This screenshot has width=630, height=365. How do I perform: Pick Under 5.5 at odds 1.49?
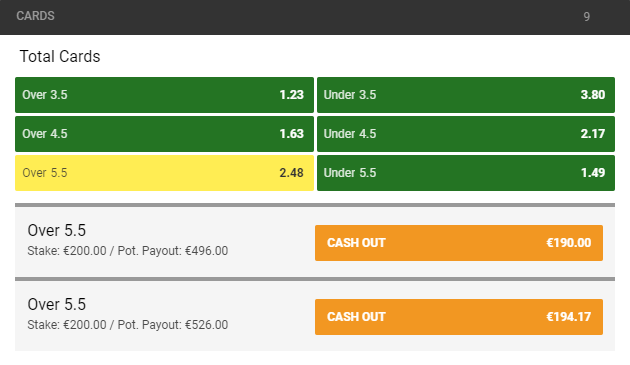coord(466,173)
